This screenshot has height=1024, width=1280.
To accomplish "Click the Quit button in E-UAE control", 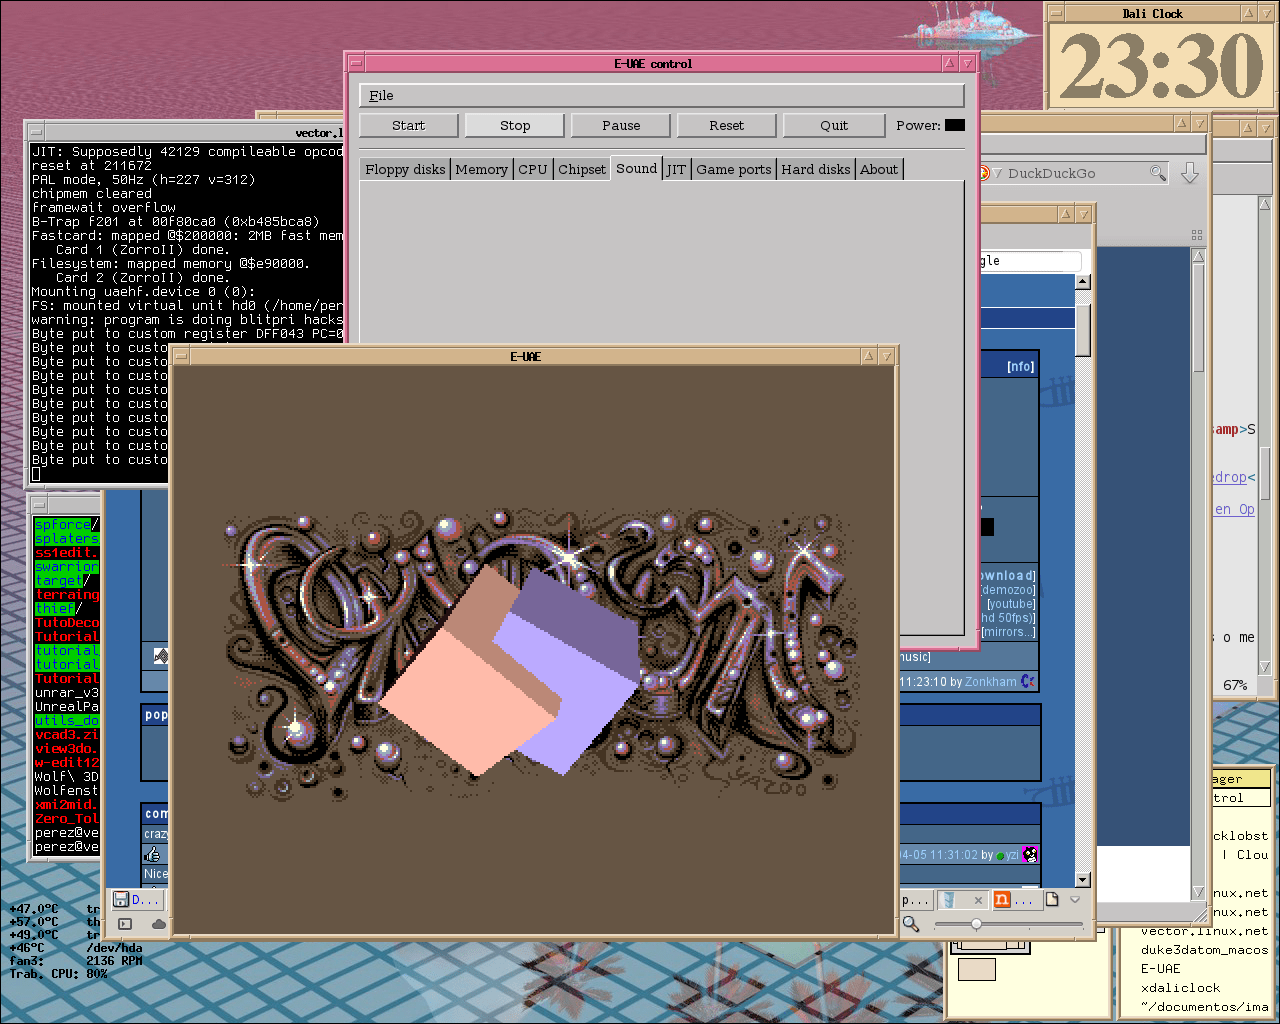I will pyautogui.click(x=834, y=125).
